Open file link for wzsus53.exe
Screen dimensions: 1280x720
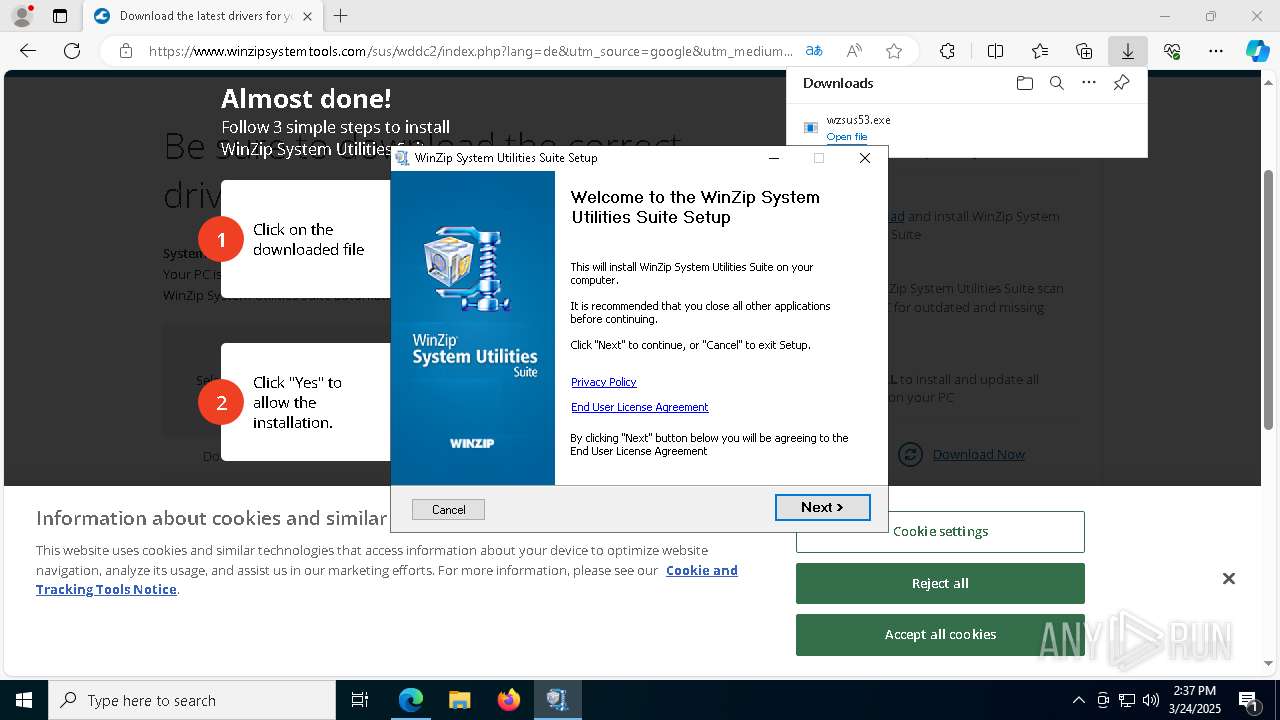tap(847, 137)
